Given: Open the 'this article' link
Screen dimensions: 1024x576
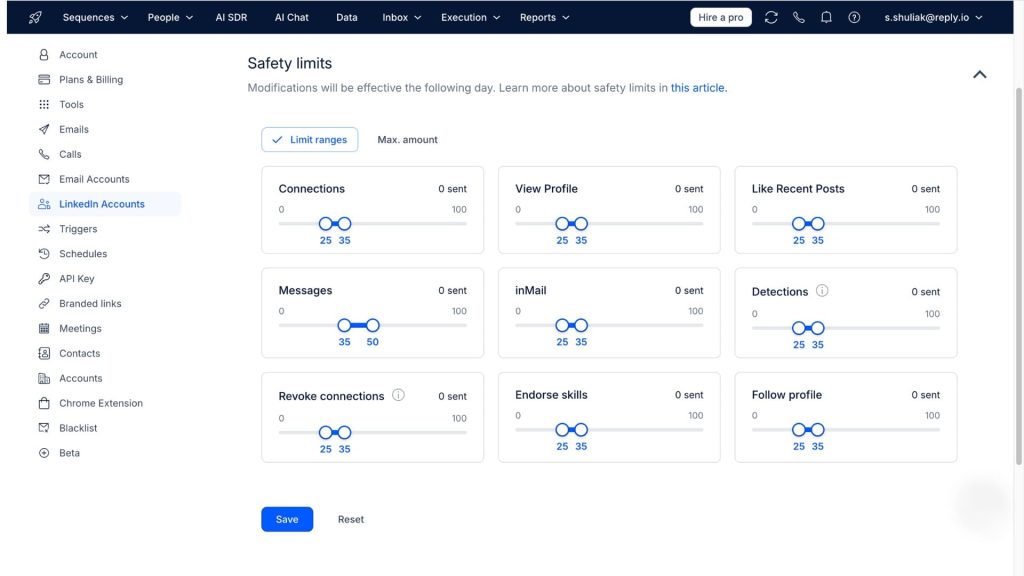Looking at the screenshot, I should point(697,88).
